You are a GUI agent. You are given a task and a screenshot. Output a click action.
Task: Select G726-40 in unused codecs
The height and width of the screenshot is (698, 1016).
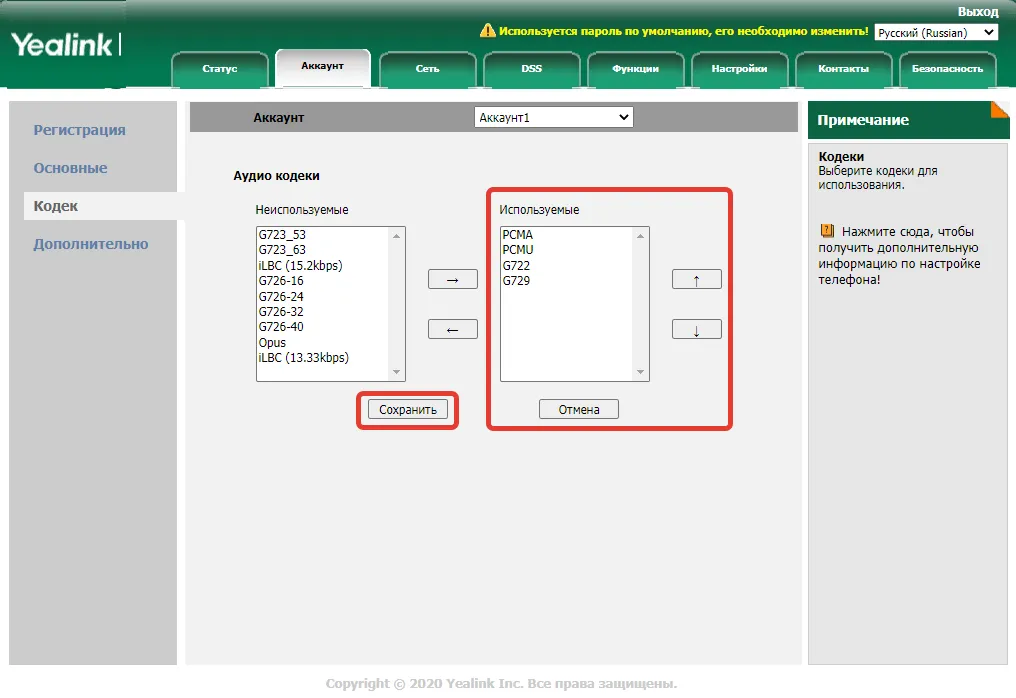tap(323, 327)
